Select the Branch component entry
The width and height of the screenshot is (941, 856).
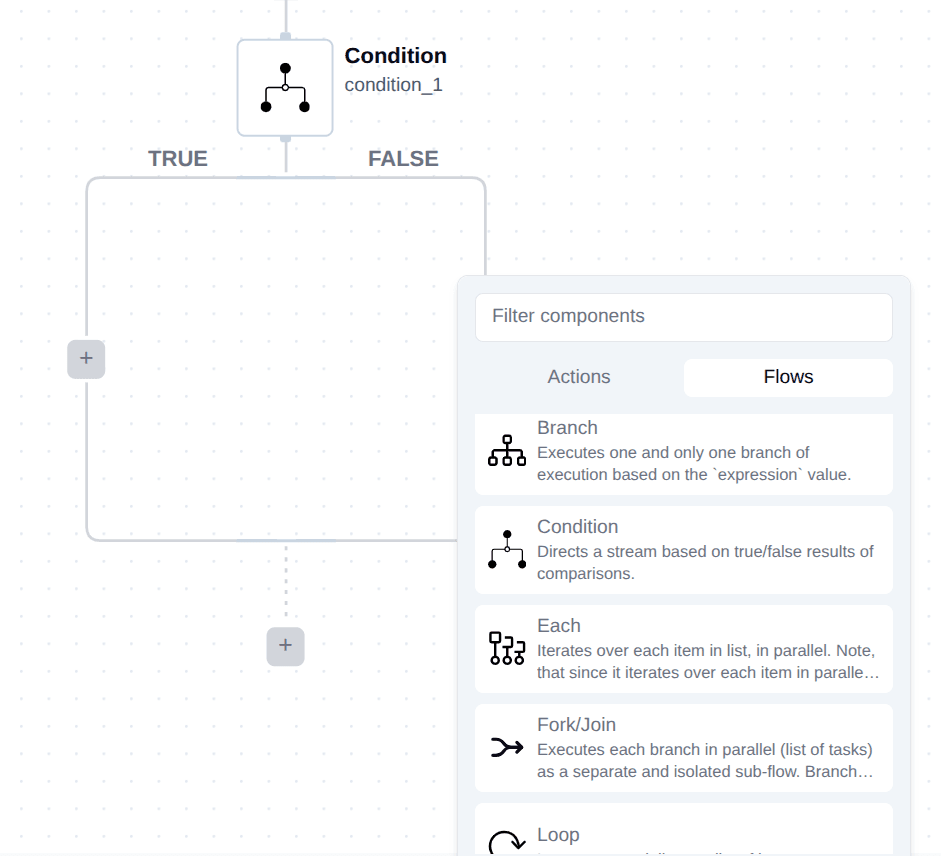point(683,451)
